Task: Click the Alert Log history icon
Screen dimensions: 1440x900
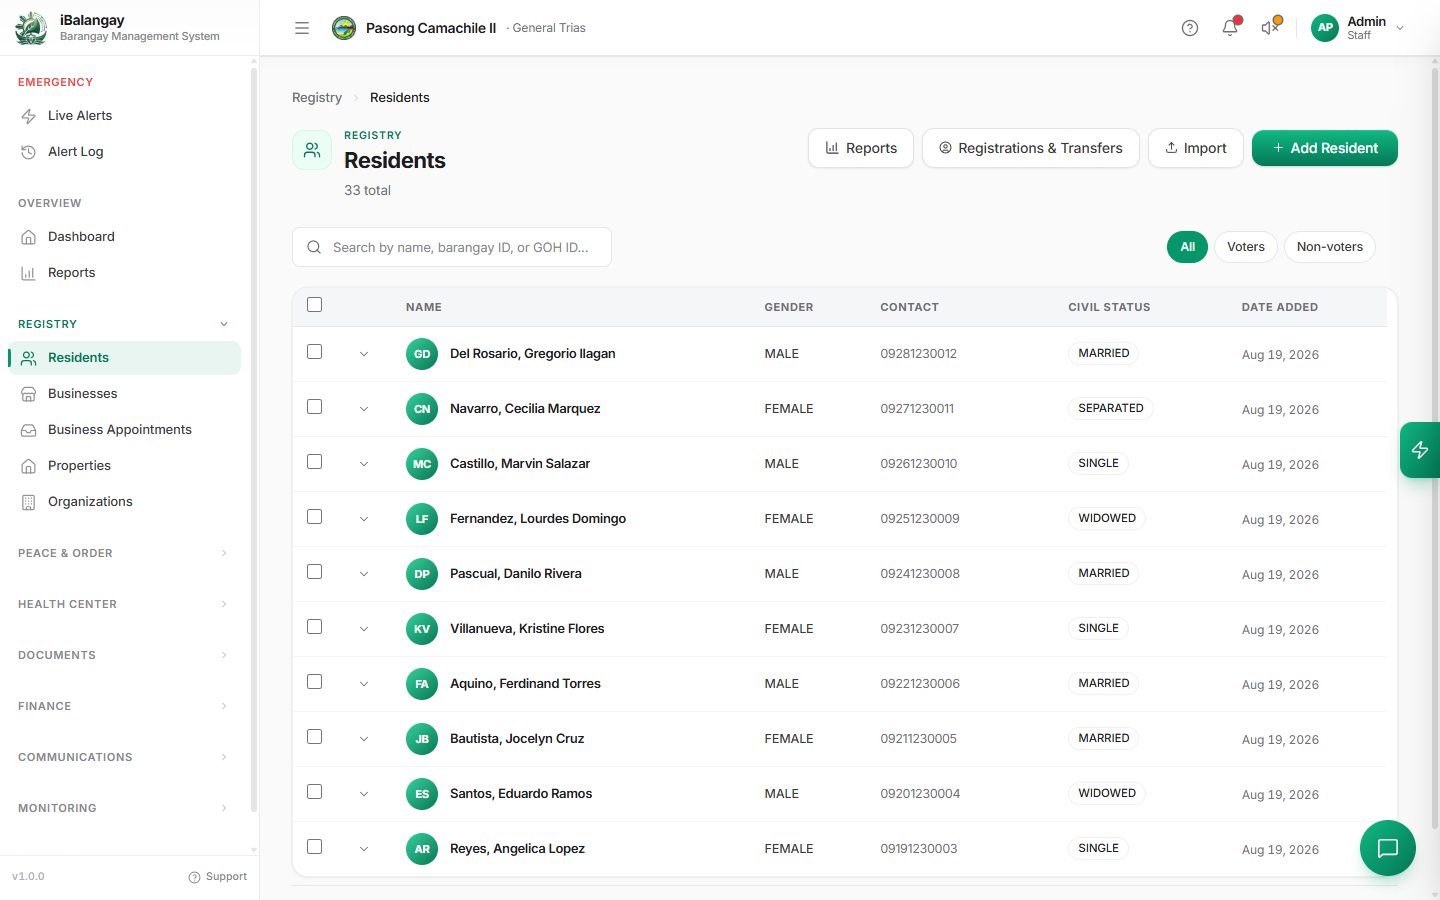Action: click(x=29, y=152)
